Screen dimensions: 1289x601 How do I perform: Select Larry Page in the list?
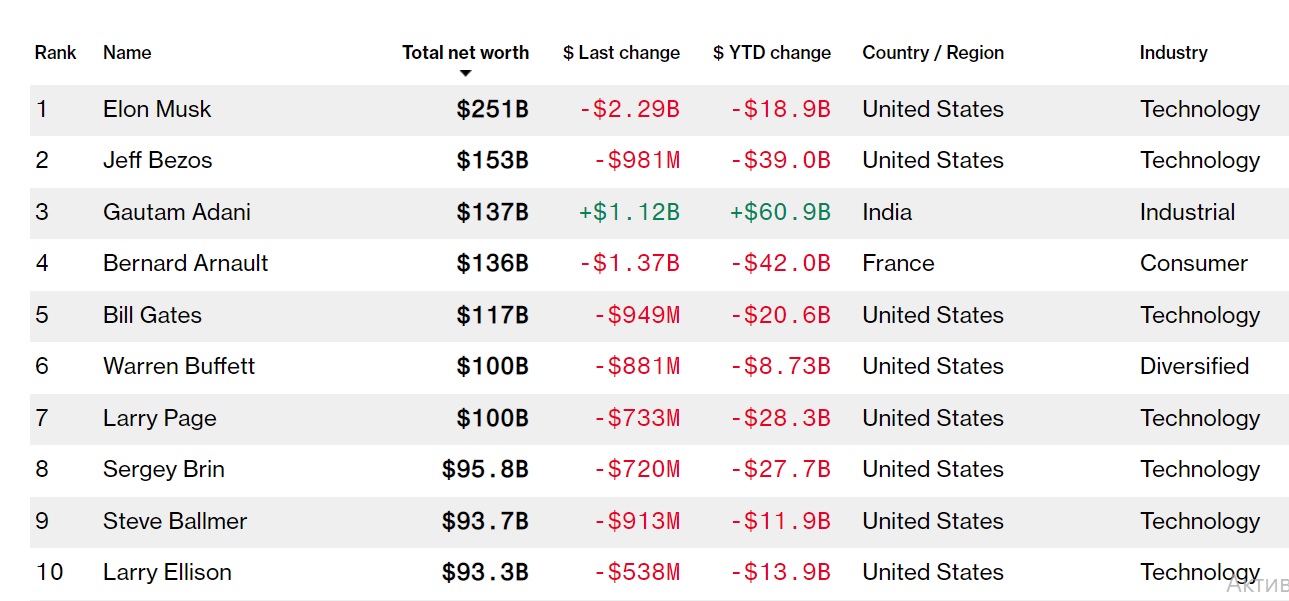pyautogui.click(x=159, y=418)
